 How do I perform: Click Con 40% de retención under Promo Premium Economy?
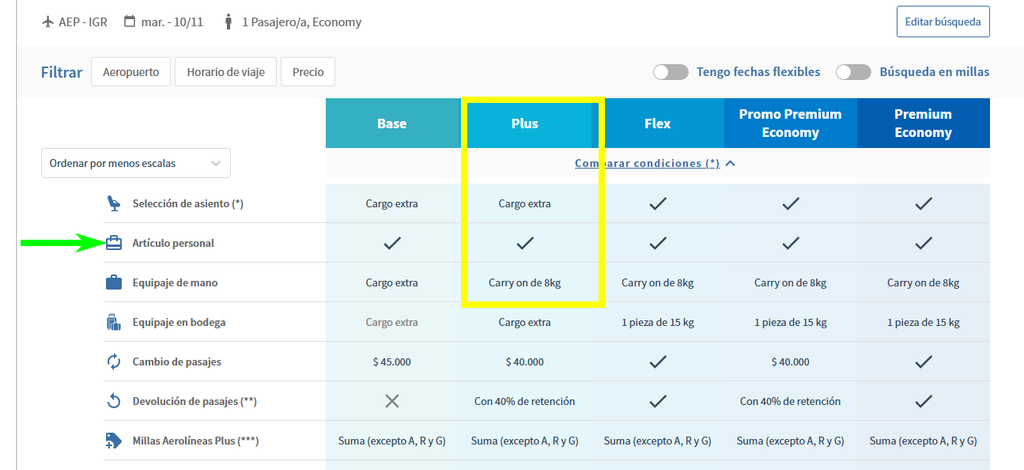(x=790, y=401)
